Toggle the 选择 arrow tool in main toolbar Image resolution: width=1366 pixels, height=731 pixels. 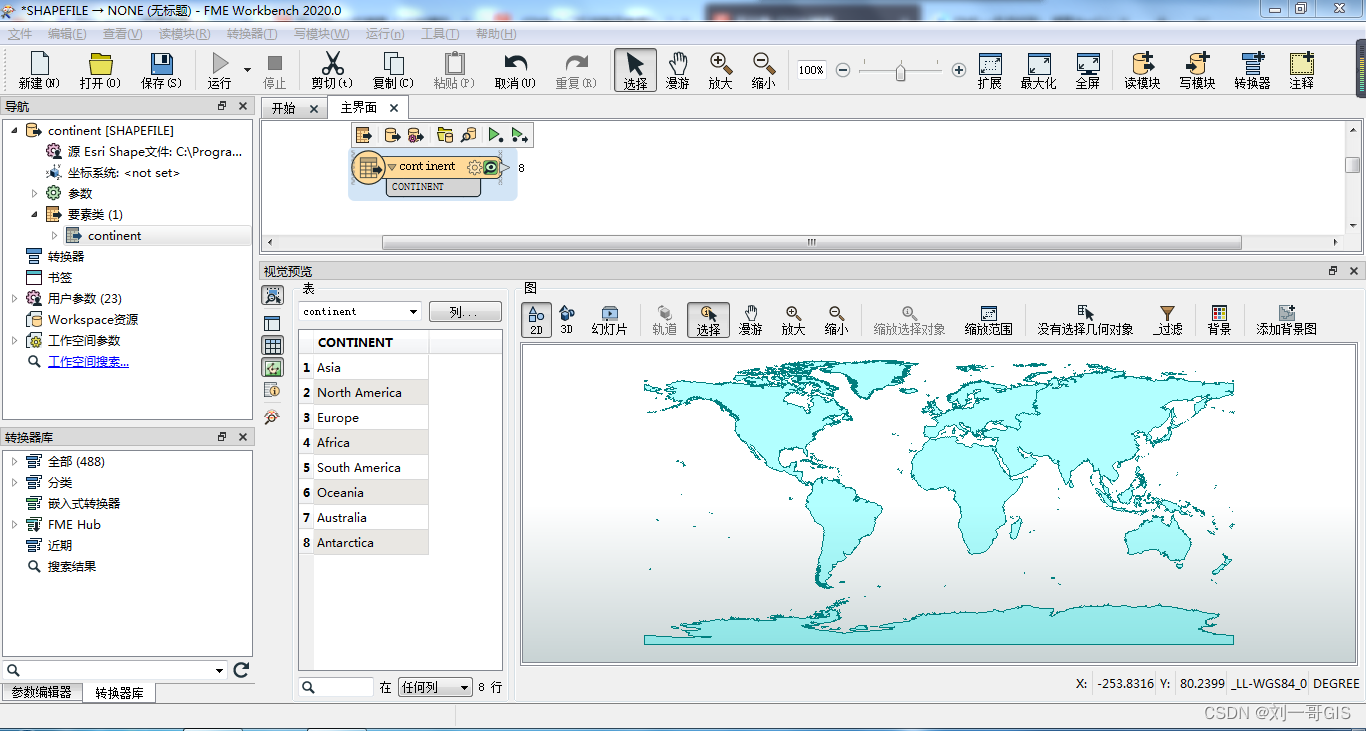635,70
